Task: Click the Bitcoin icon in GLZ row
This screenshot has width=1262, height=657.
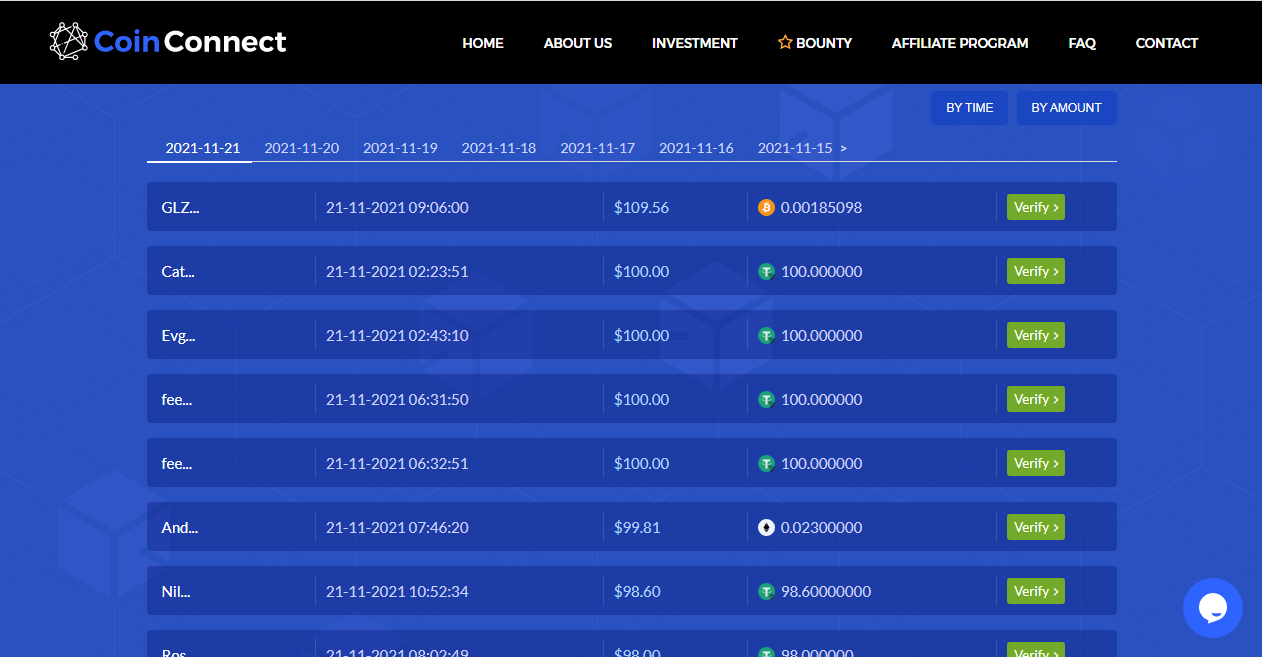Action: tap(767, 207)
